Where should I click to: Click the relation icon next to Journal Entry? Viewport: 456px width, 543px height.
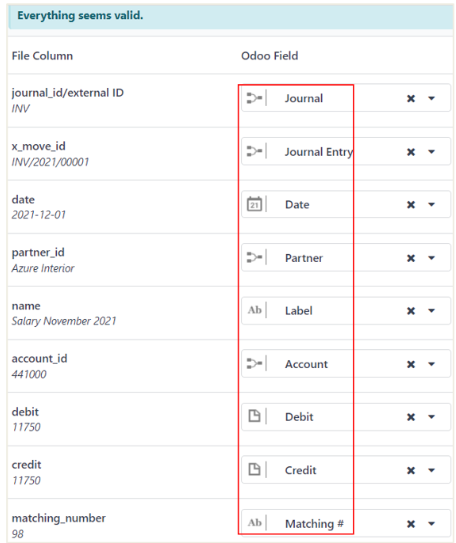pos(254,151)
